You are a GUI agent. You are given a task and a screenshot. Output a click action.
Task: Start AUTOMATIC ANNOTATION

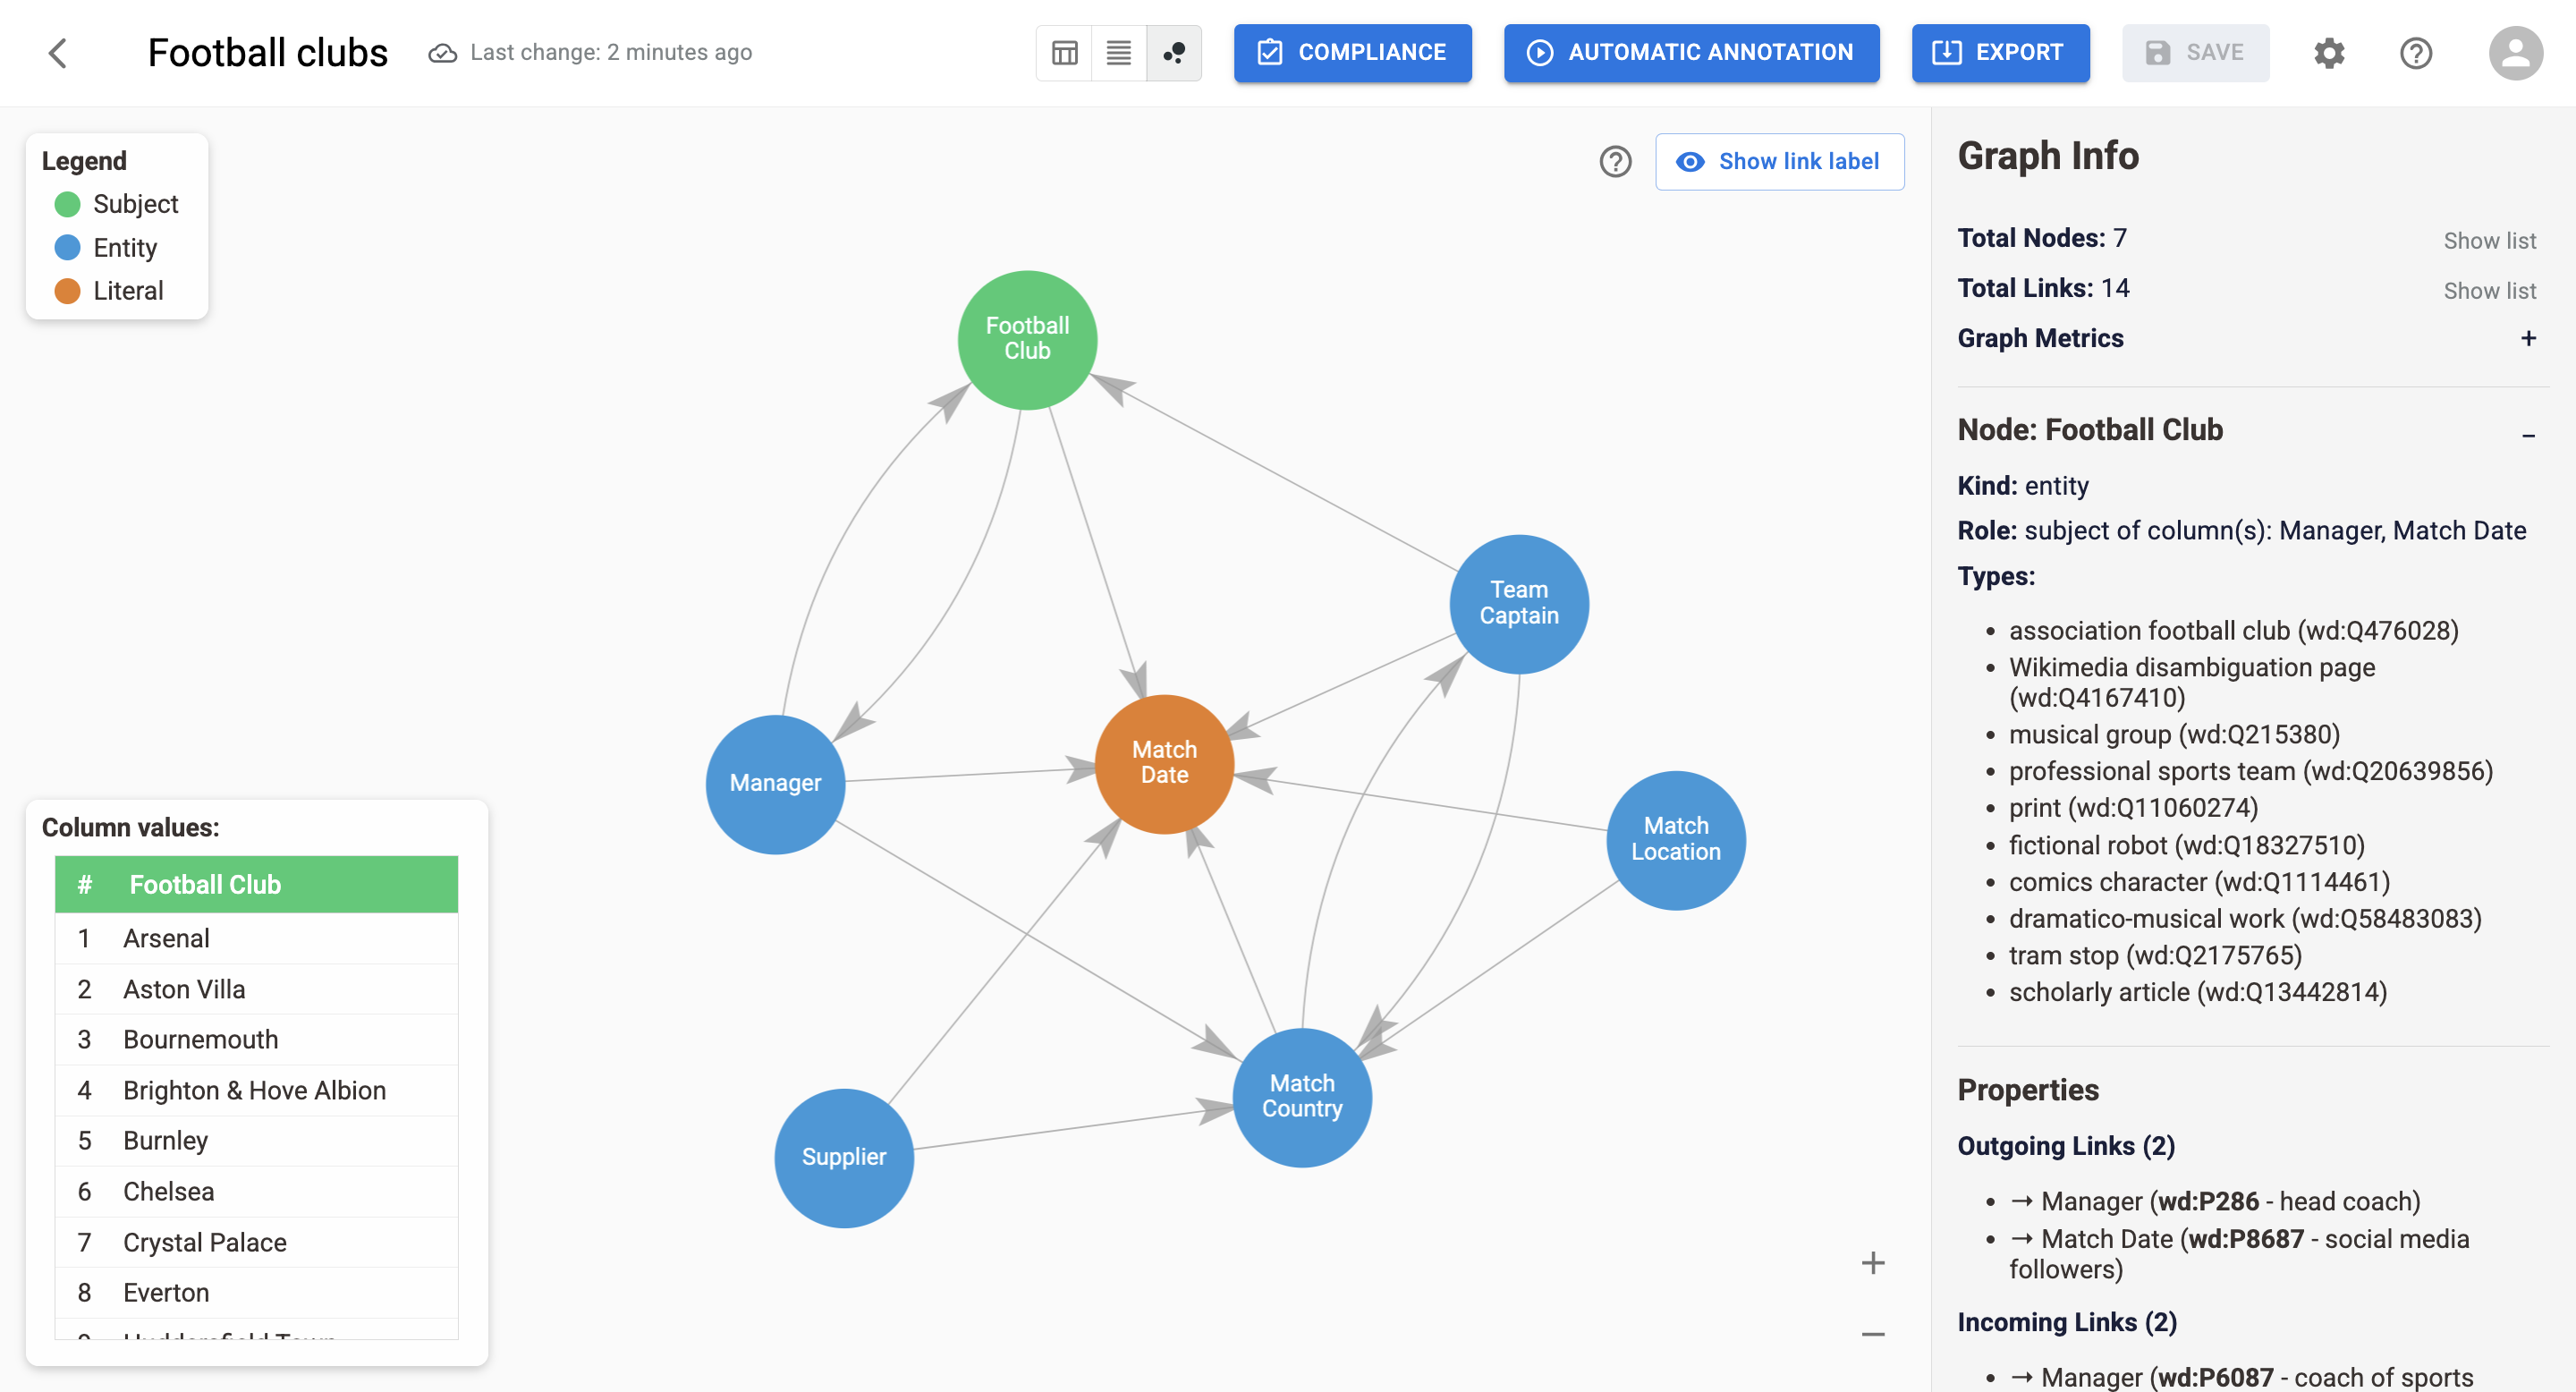pyautogui.click(x=1691, y=53)
